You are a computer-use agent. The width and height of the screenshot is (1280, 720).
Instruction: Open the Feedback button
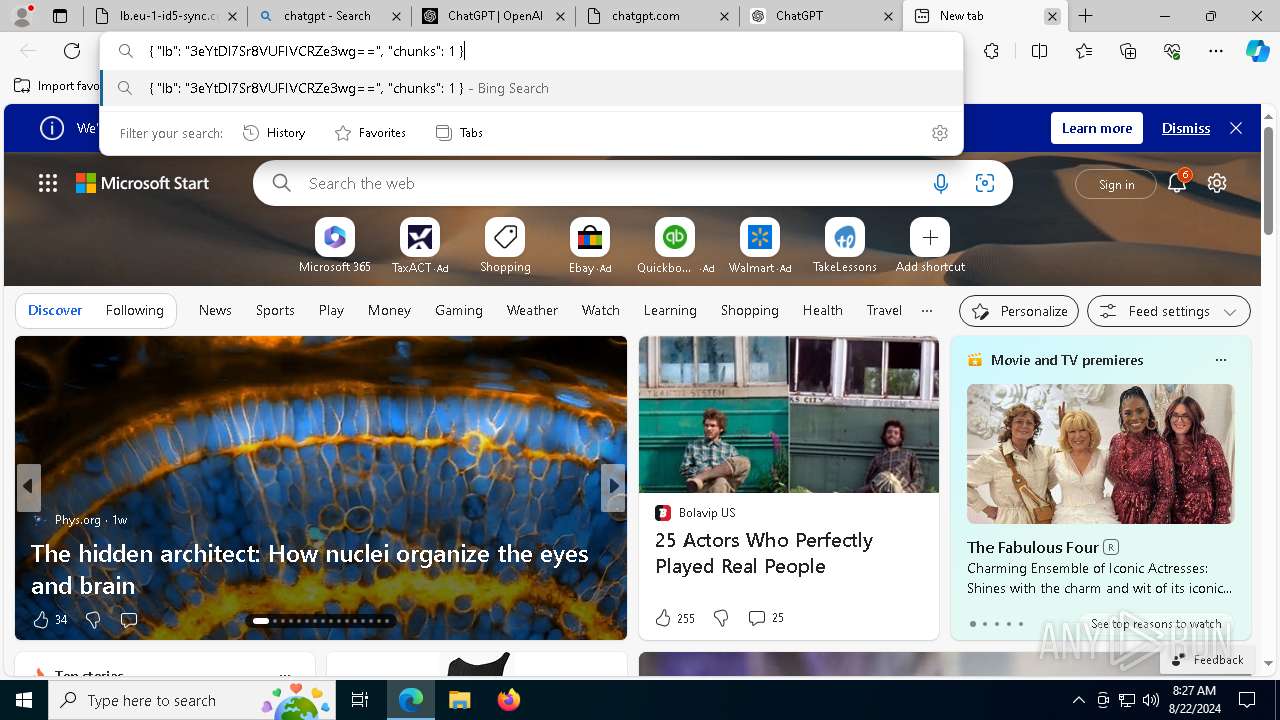click(1208, 659)
